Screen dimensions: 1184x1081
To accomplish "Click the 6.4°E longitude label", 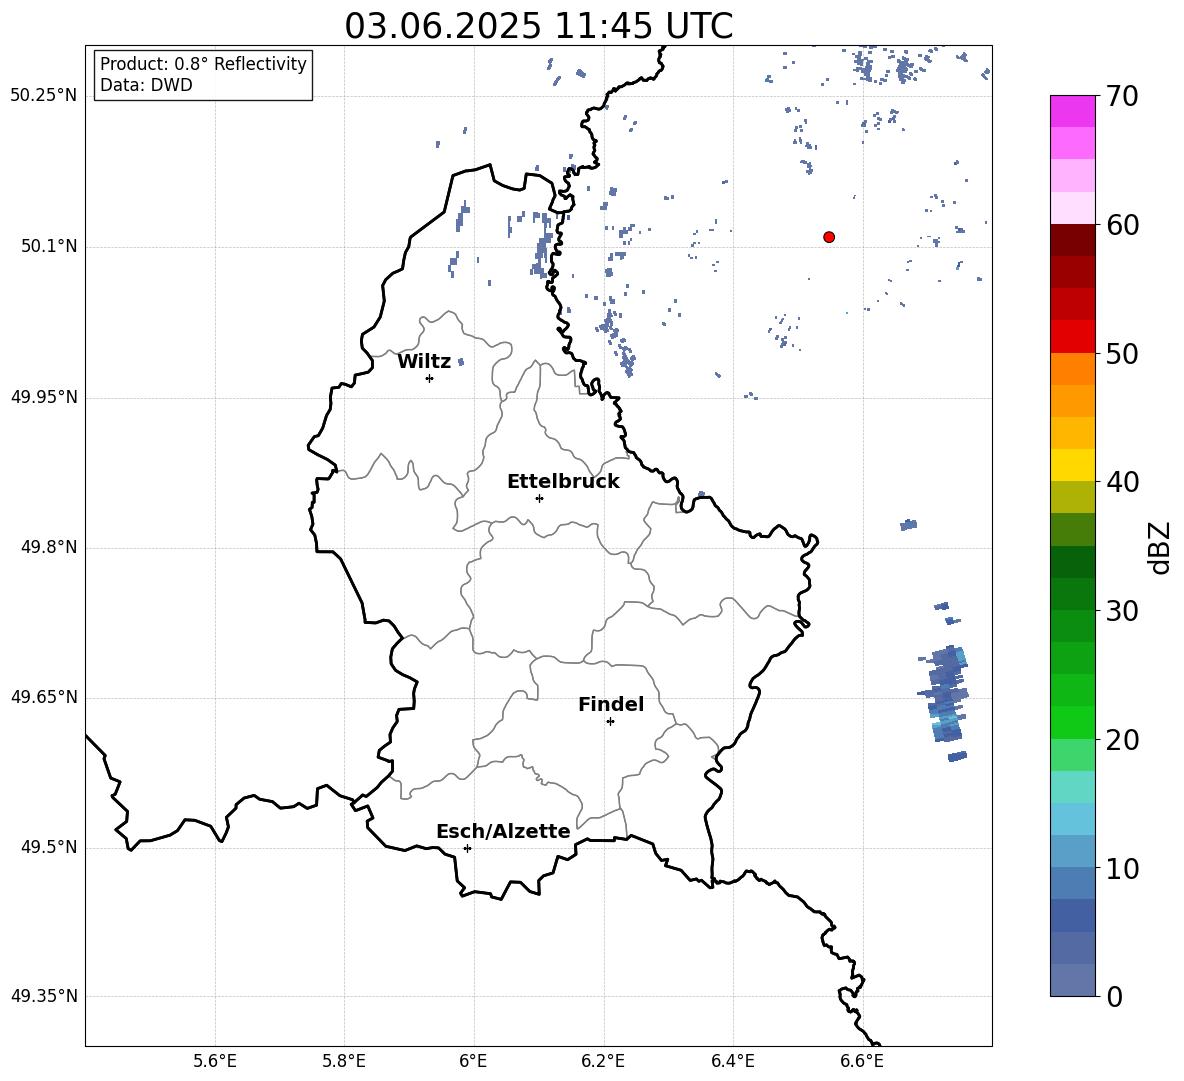I will click(732, 1061).
